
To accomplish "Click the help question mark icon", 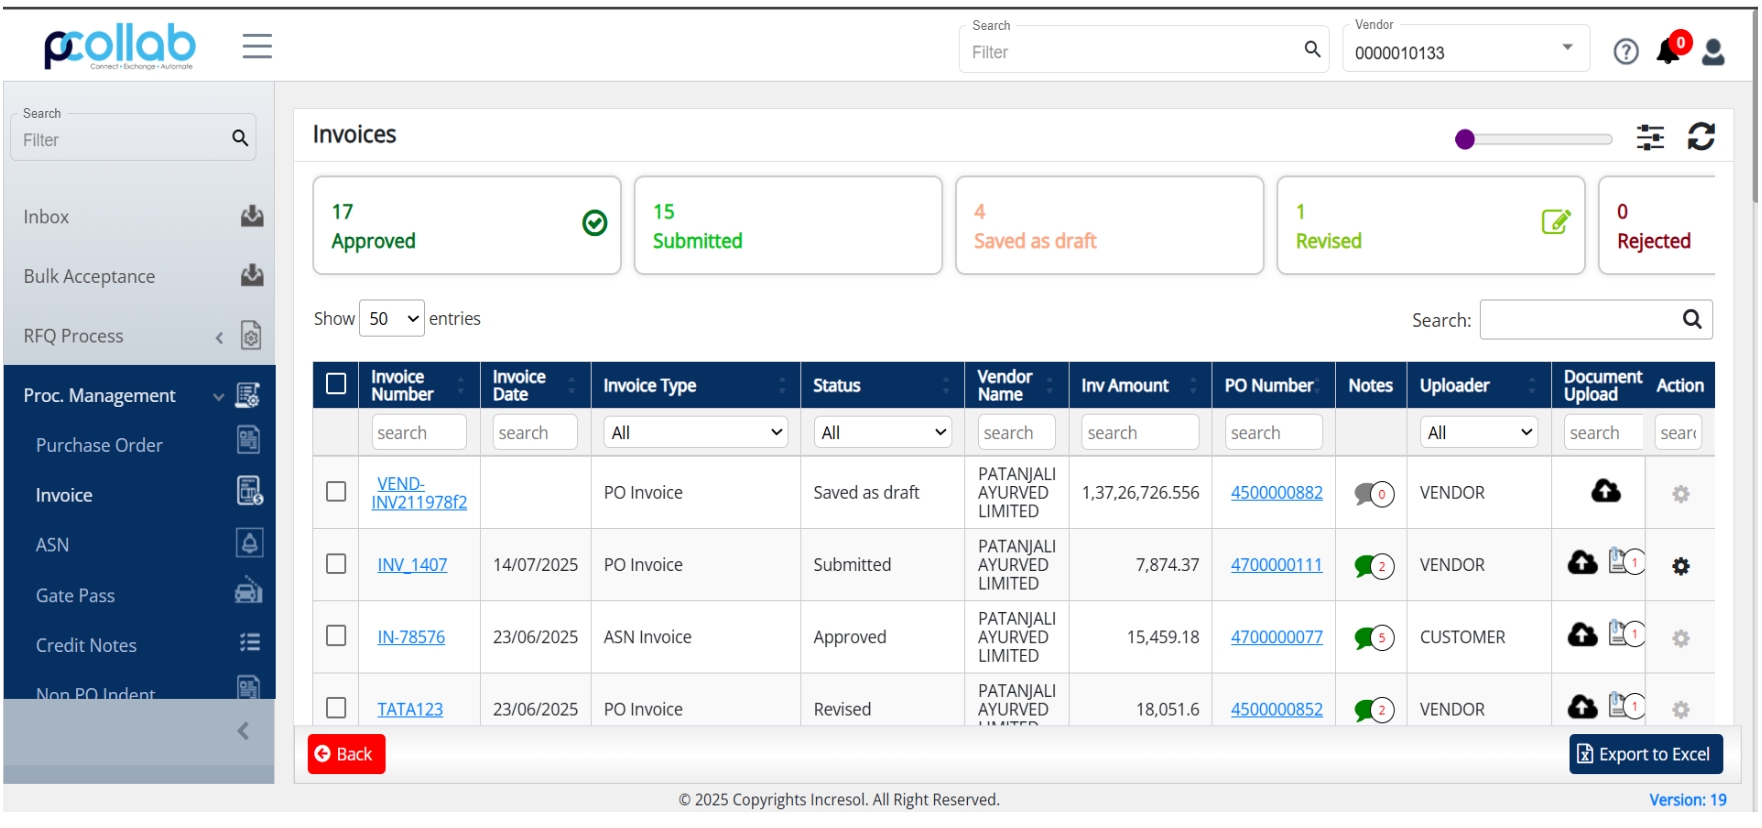I will [x=1626, y=51].
